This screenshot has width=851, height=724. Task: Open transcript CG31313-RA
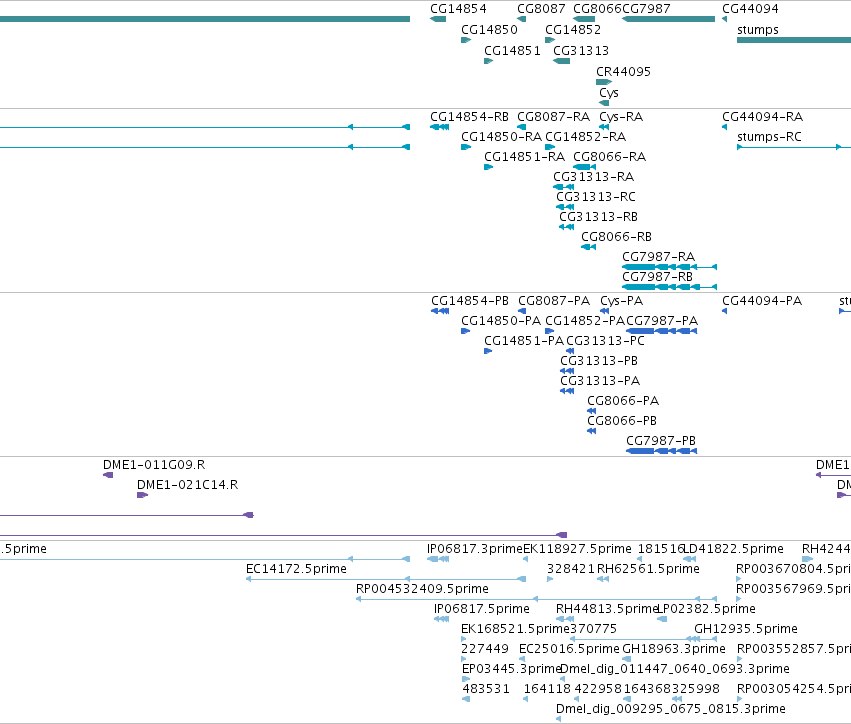pos(593,177)
